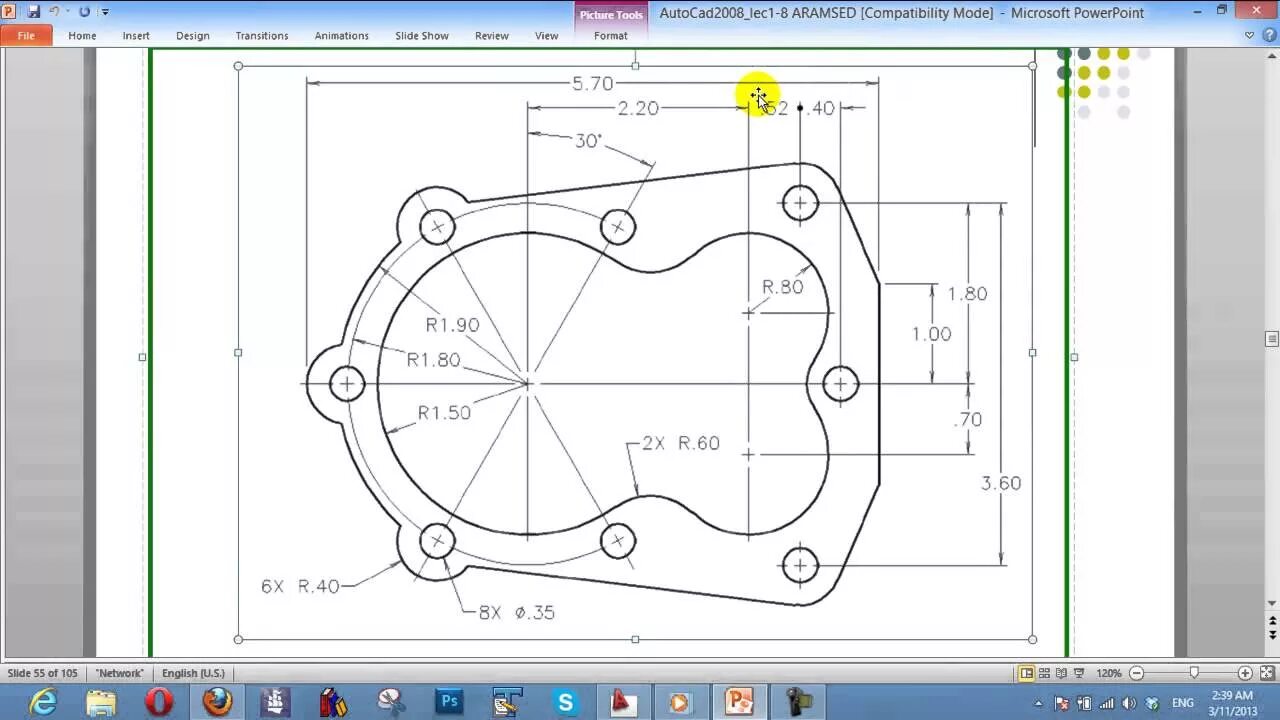Open the sailing ship icon in taskbar
This screenshot has height=720, width=1280.
click(x=275, y=702)
